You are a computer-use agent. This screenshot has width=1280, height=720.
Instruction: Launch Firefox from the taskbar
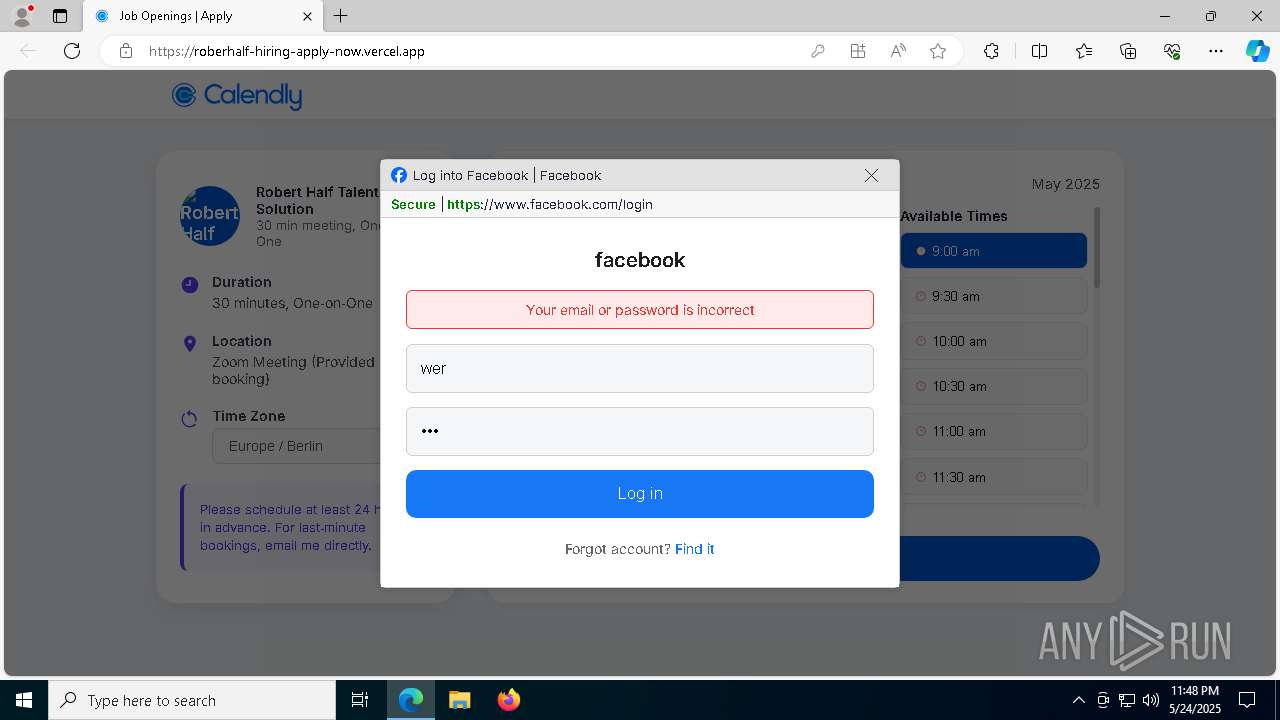[509, 700]
